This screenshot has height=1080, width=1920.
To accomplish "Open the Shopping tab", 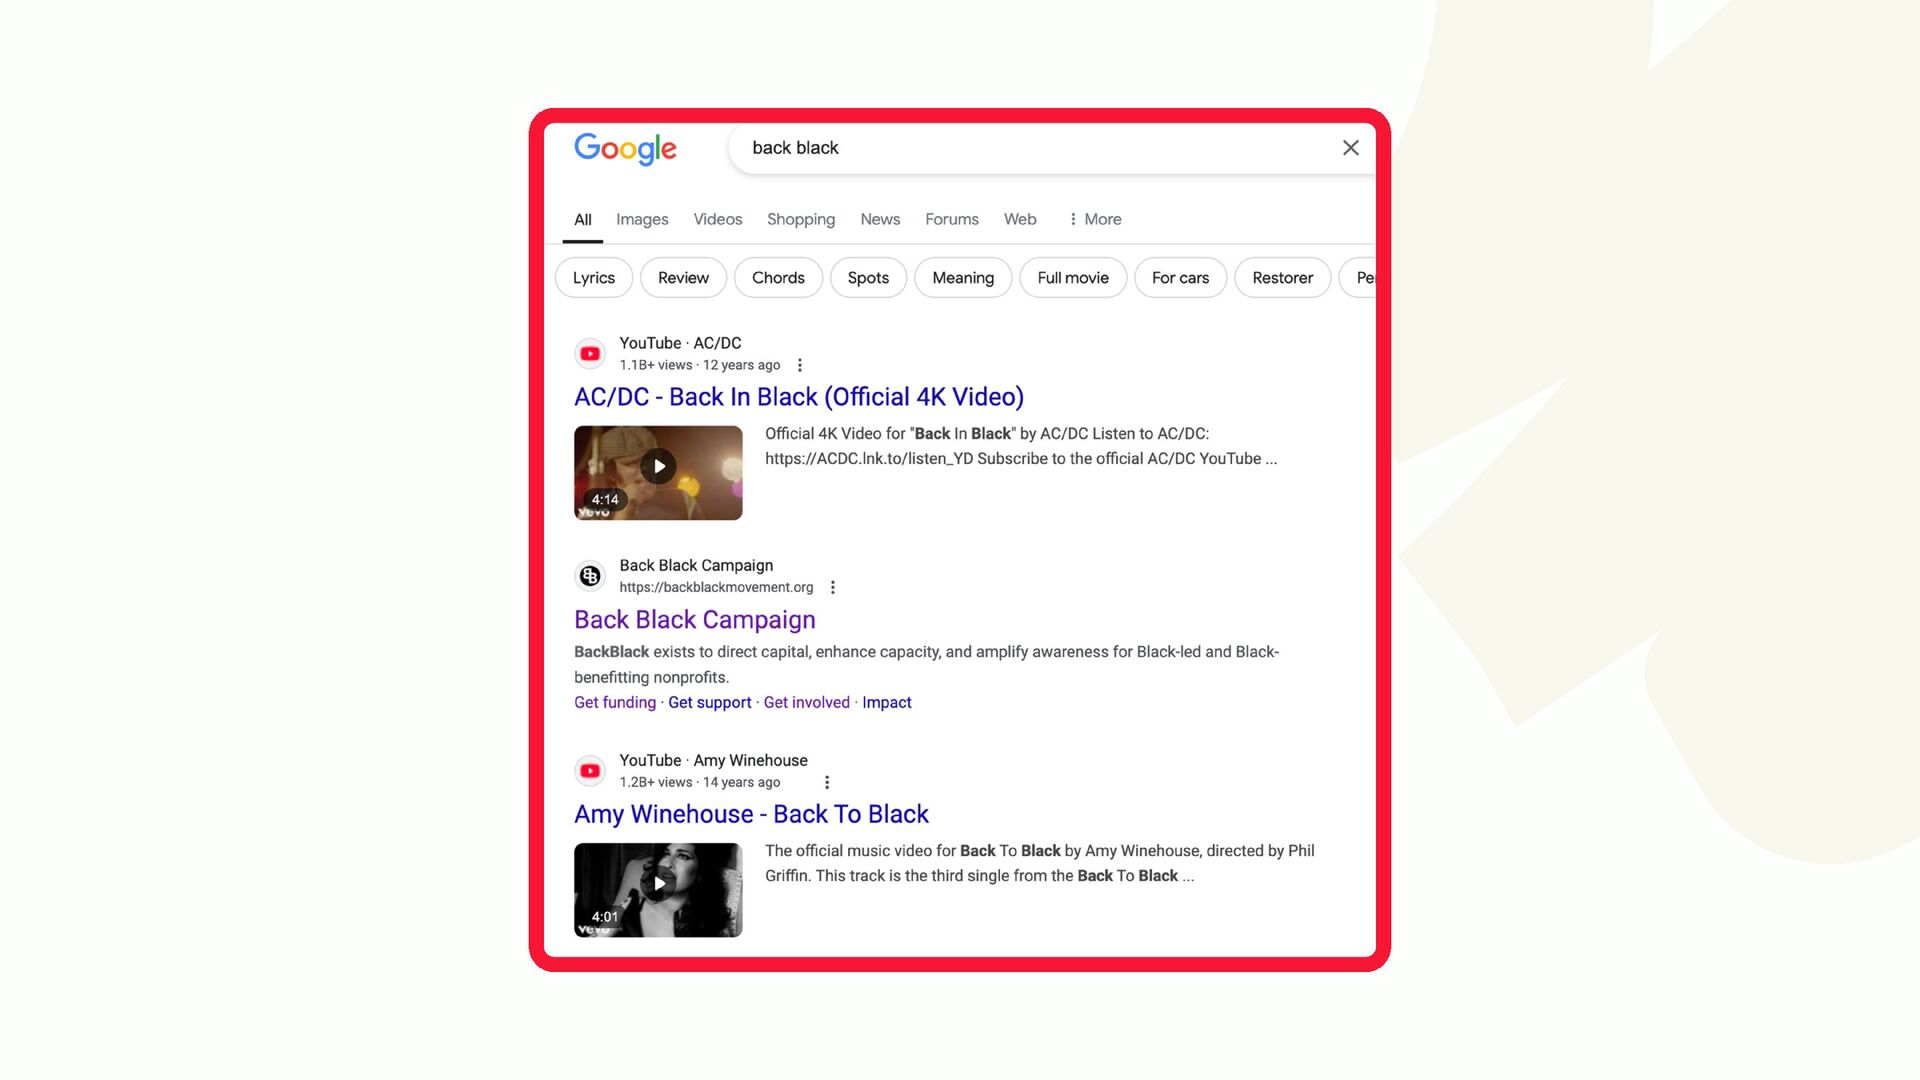I will [801, 219].
